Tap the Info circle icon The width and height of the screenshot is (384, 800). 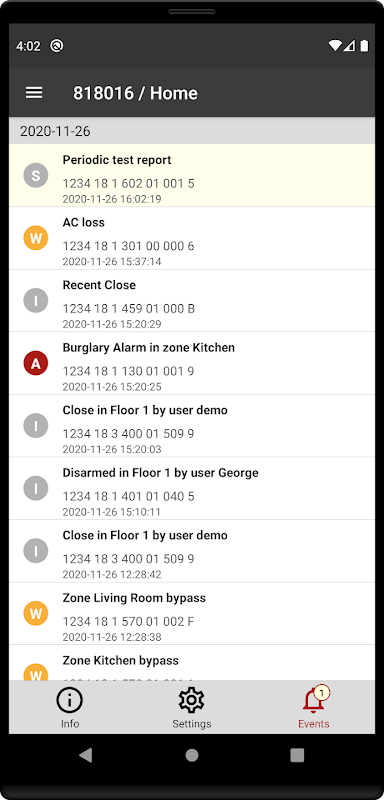pyautogui.click(x=70, y=700)
